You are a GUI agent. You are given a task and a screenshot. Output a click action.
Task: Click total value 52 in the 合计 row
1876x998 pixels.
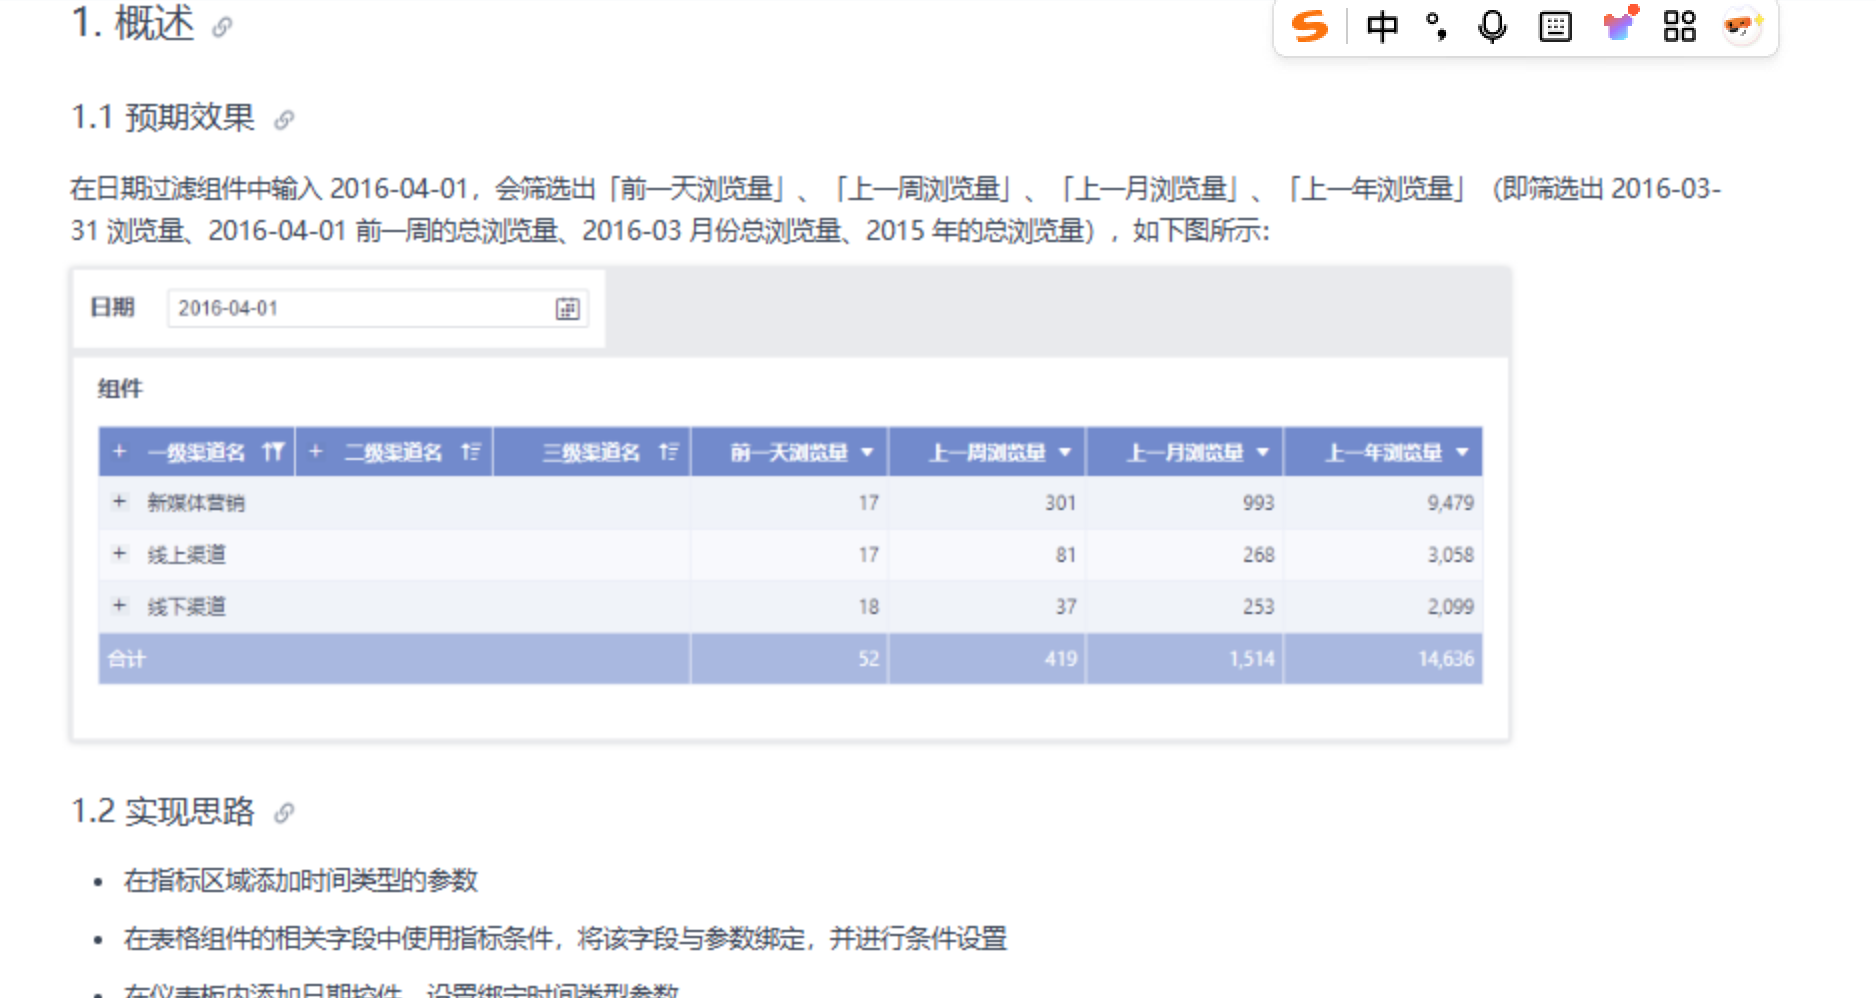(868, 659)
